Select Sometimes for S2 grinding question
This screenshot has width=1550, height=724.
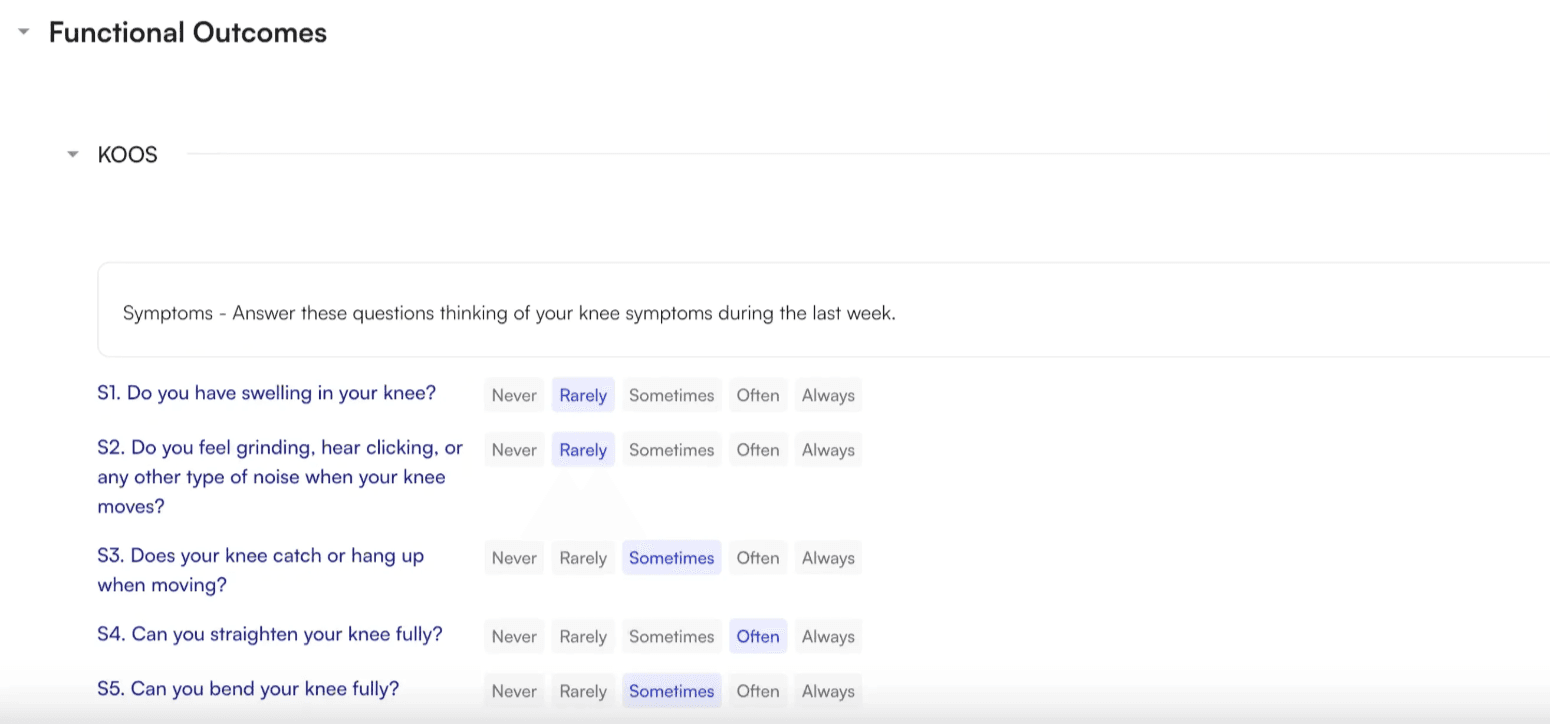tap(672, 450)
